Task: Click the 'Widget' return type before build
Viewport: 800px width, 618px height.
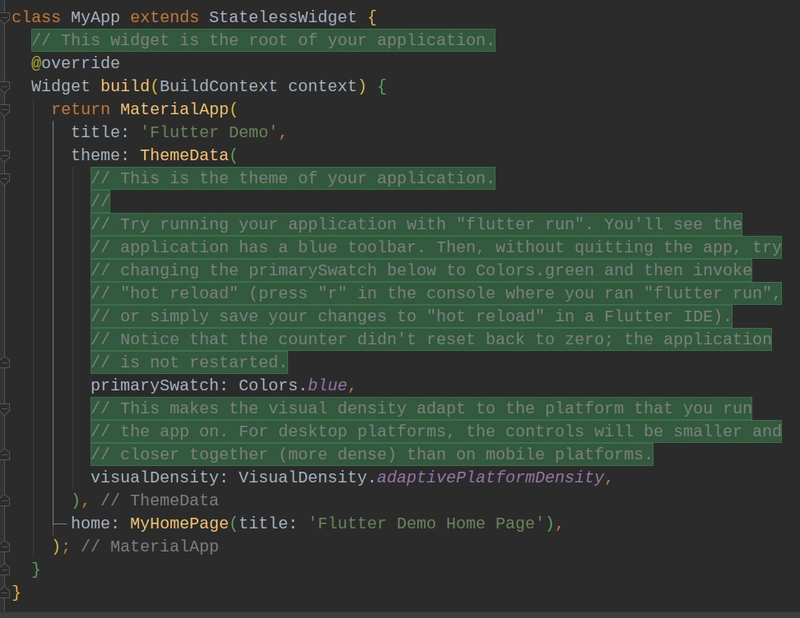Action: click(x=60, y=86)
